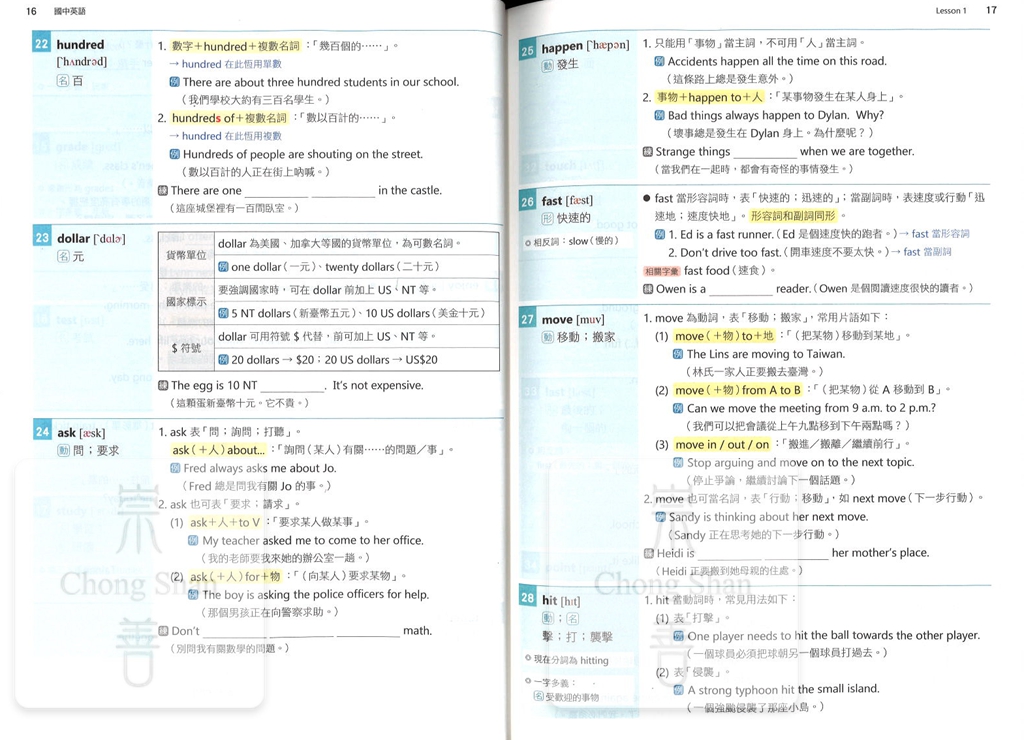Select sentence 'Stop arguing and move on'
The image size is (1024, 740).
[801, 462]
